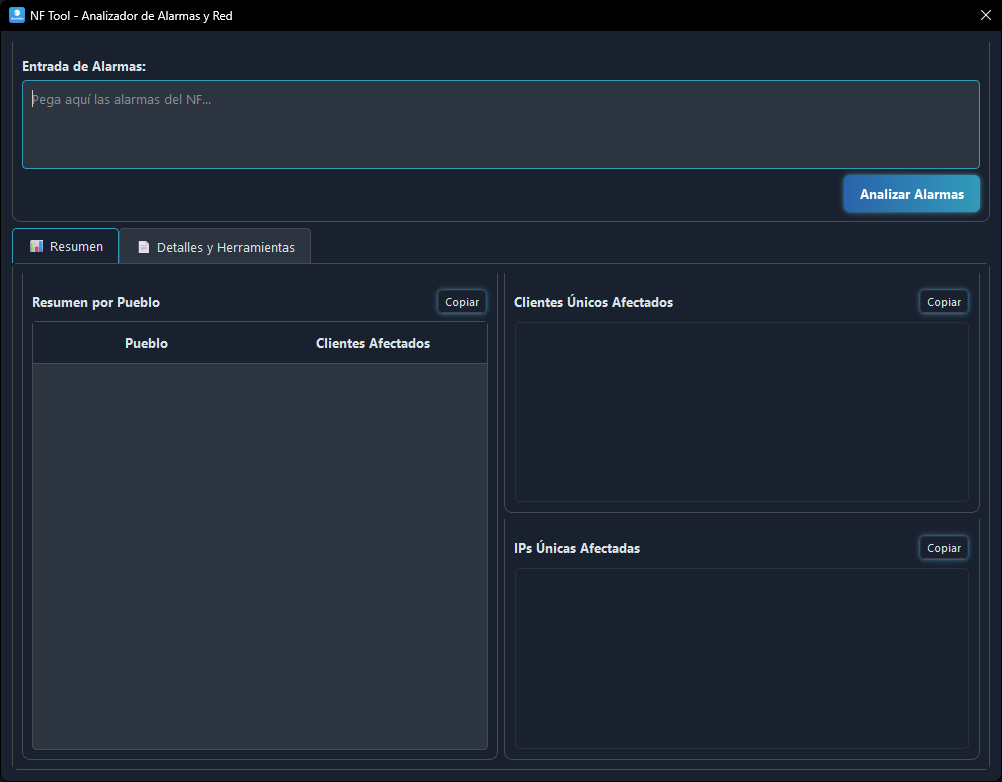The width and height of the screenshot is (1002, 782).
Task: Click the Resumen por Pueblo heading
Action: pos(96,302)
